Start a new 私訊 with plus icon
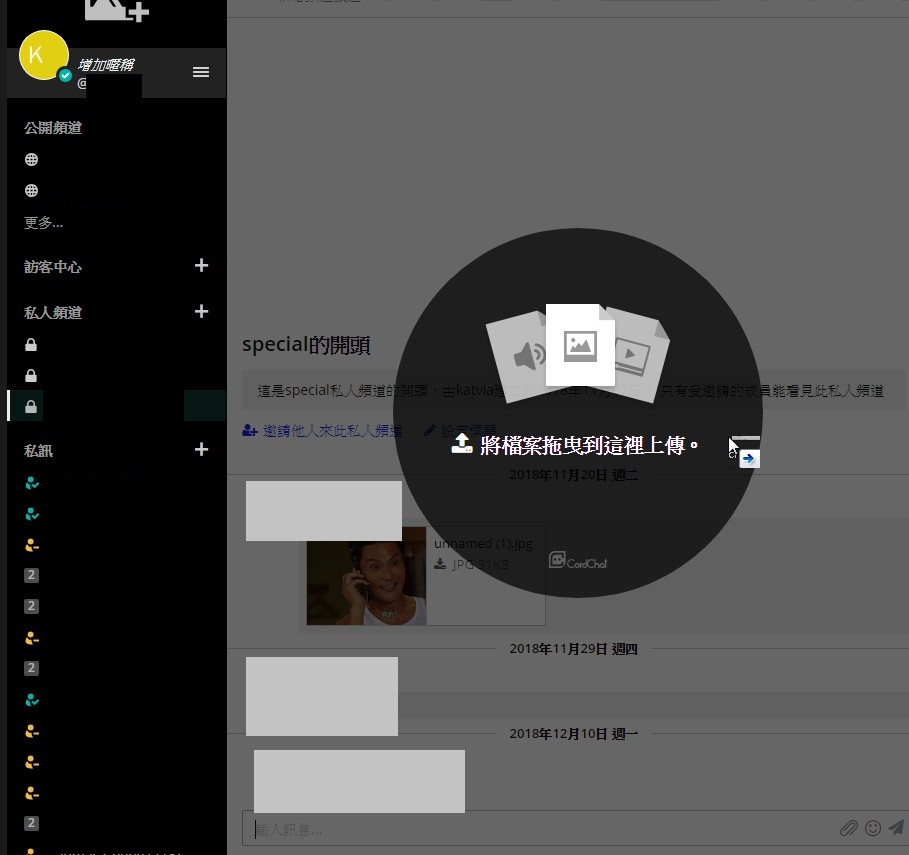The height and width of the screenshot is (855, 909). [201, 449]
